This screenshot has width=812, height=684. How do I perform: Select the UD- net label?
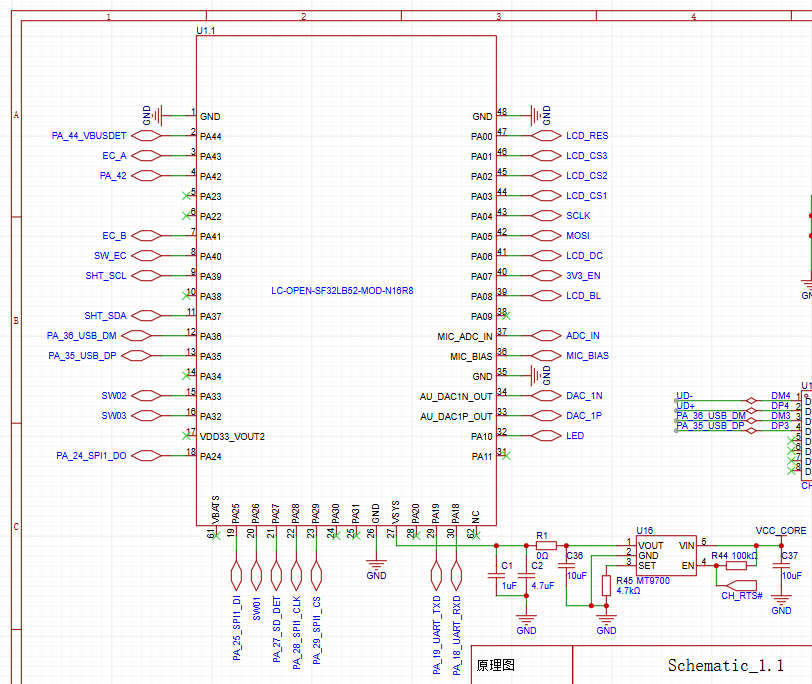(x=684, y=396)
